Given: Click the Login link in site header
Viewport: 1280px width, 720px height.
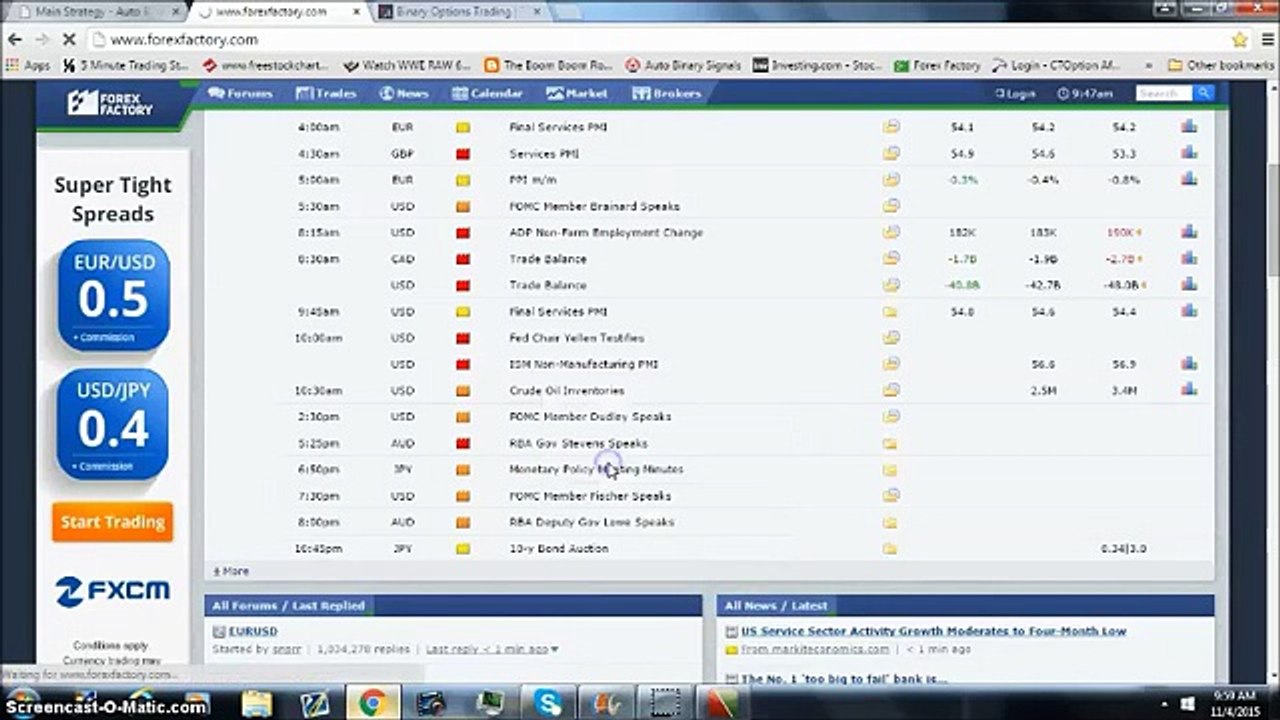Looking at the screenshot, I should (x=1015, y=93).
